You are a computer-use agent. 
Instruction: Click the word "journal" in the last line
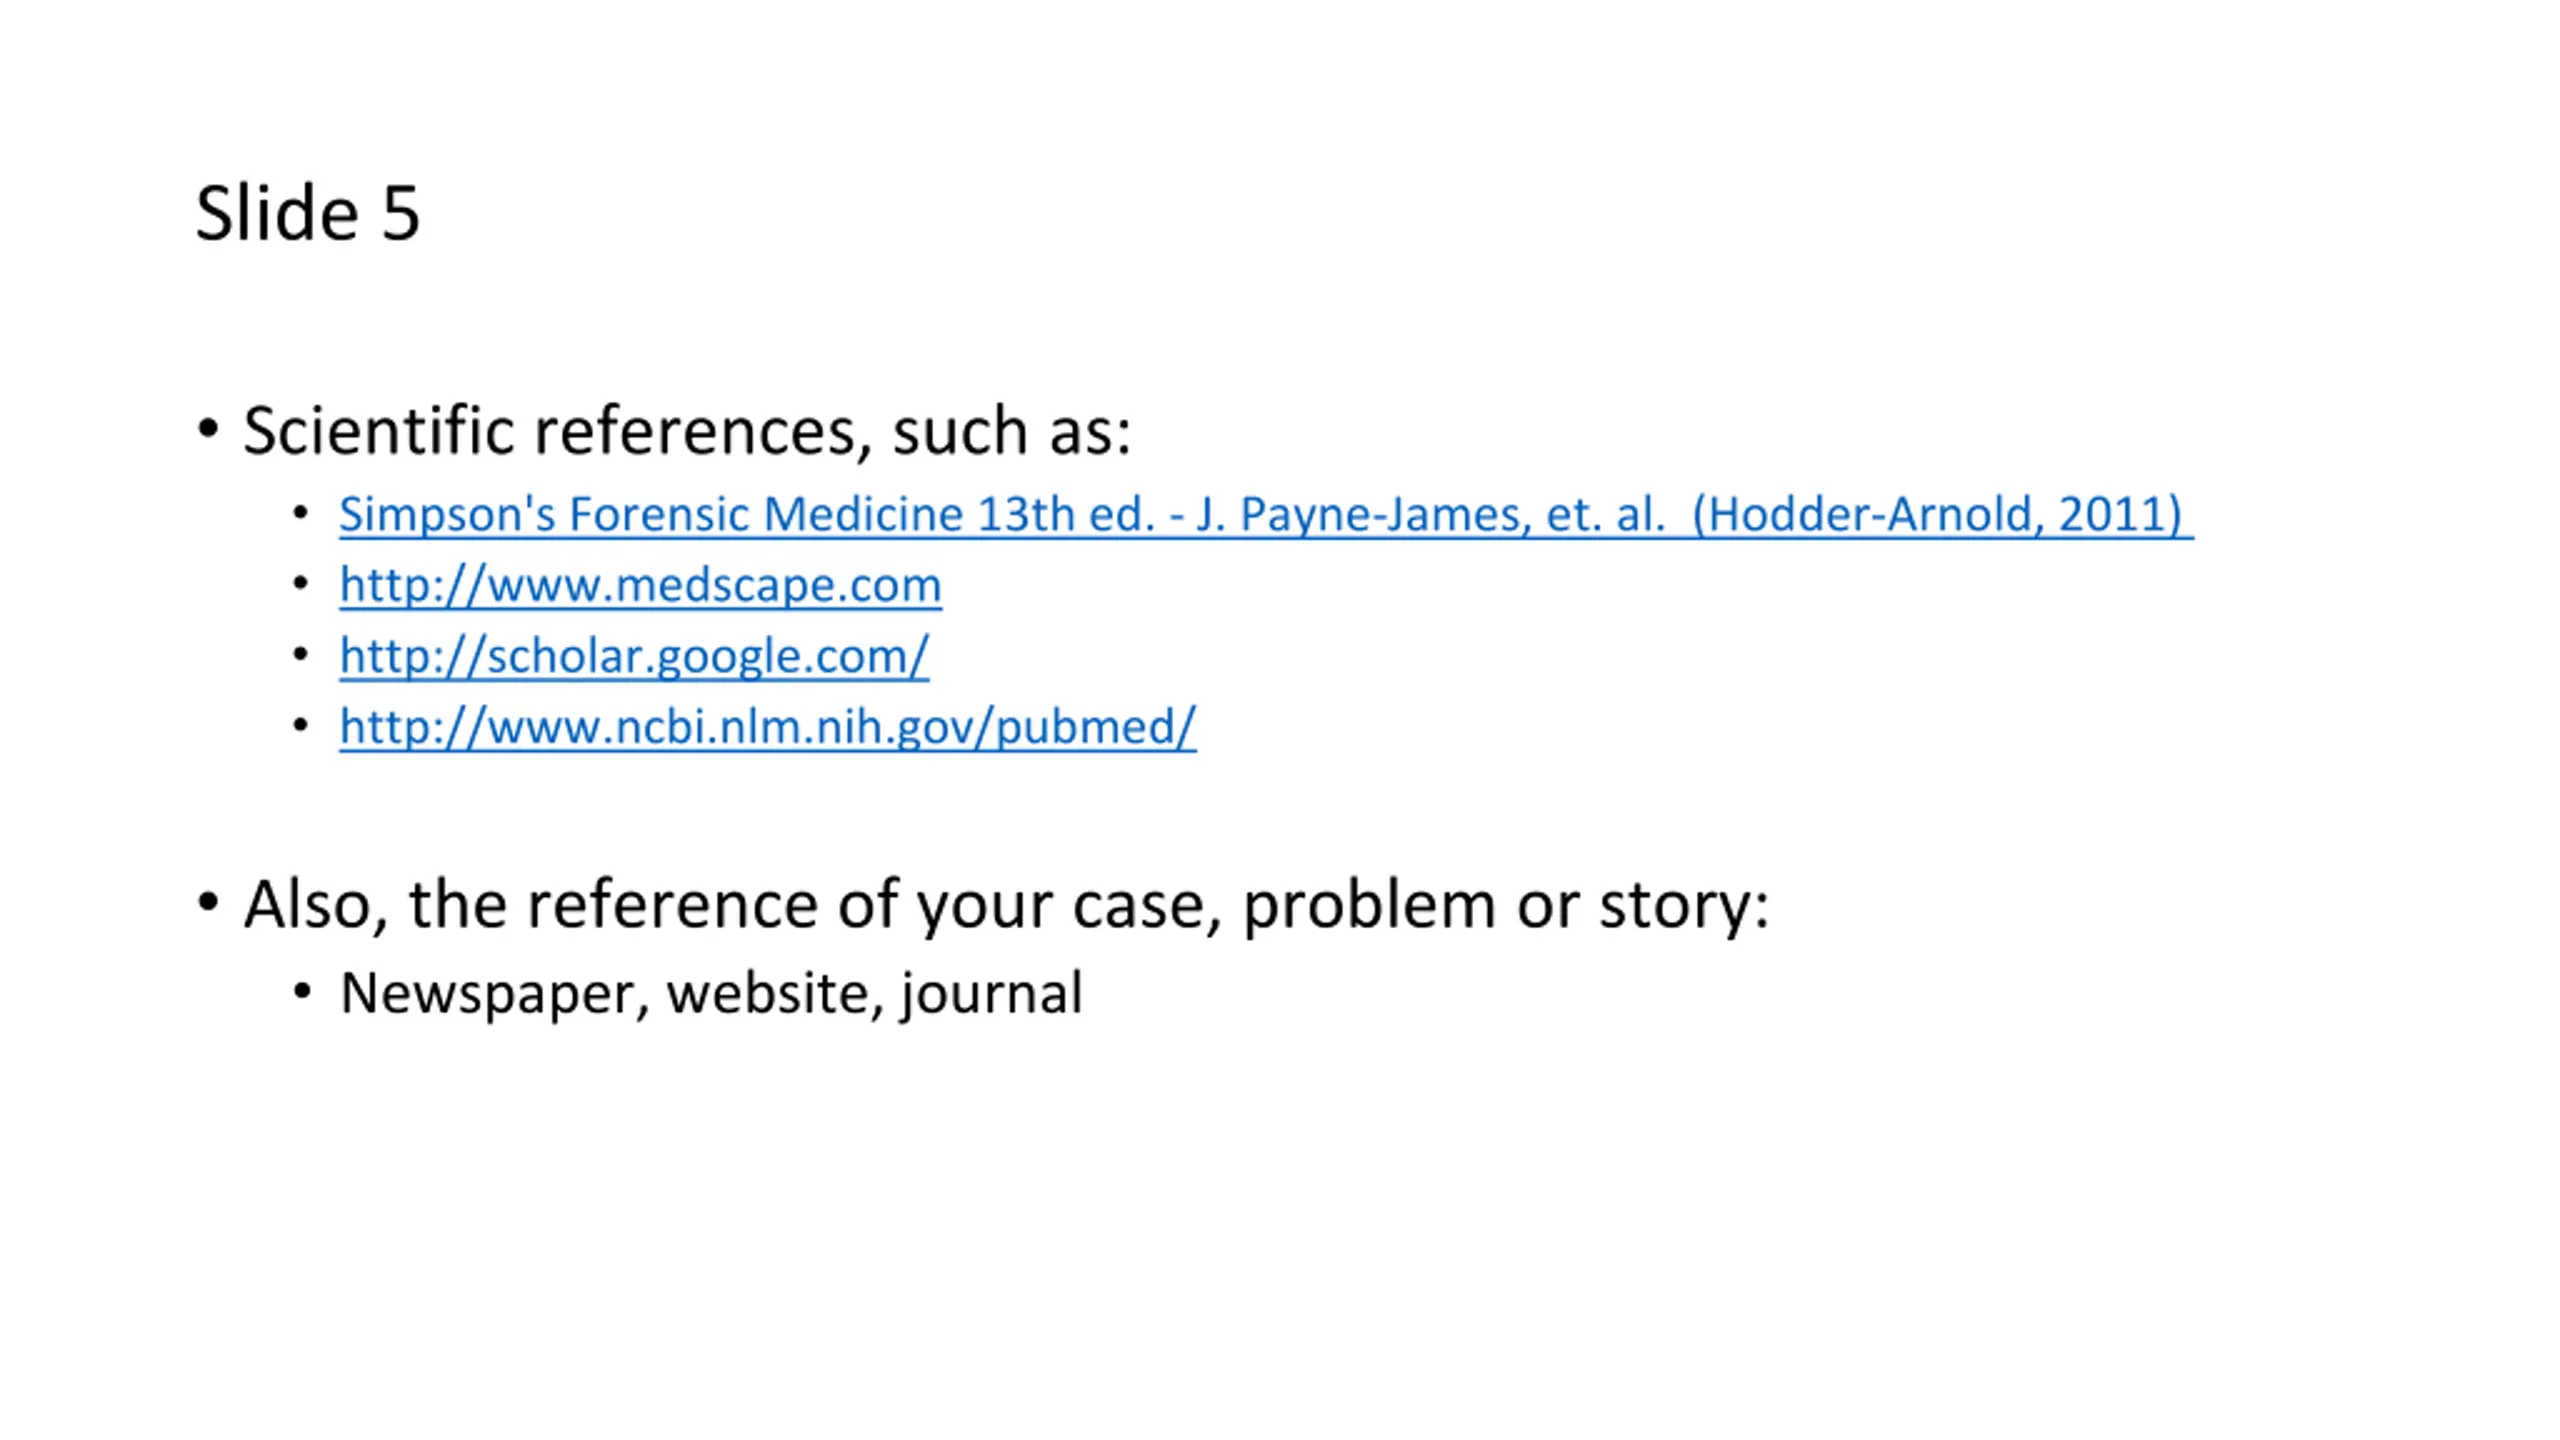pos(991,995)
